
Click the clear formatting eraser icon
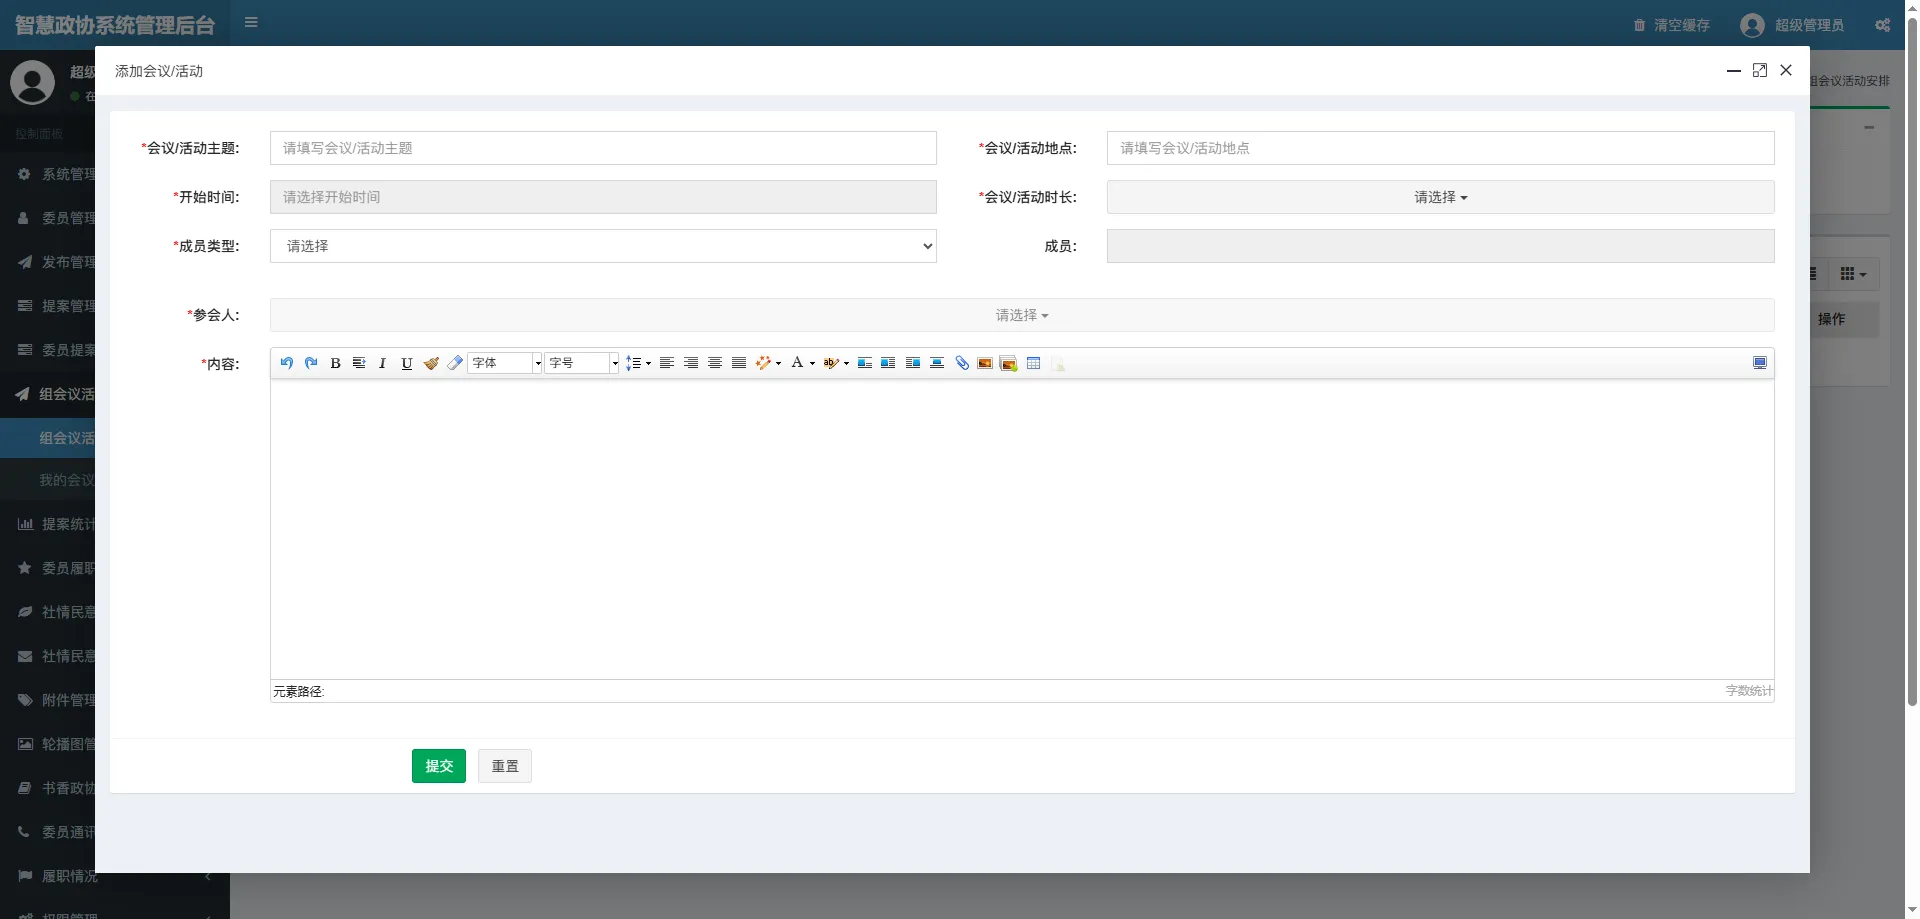pos(455,363)
